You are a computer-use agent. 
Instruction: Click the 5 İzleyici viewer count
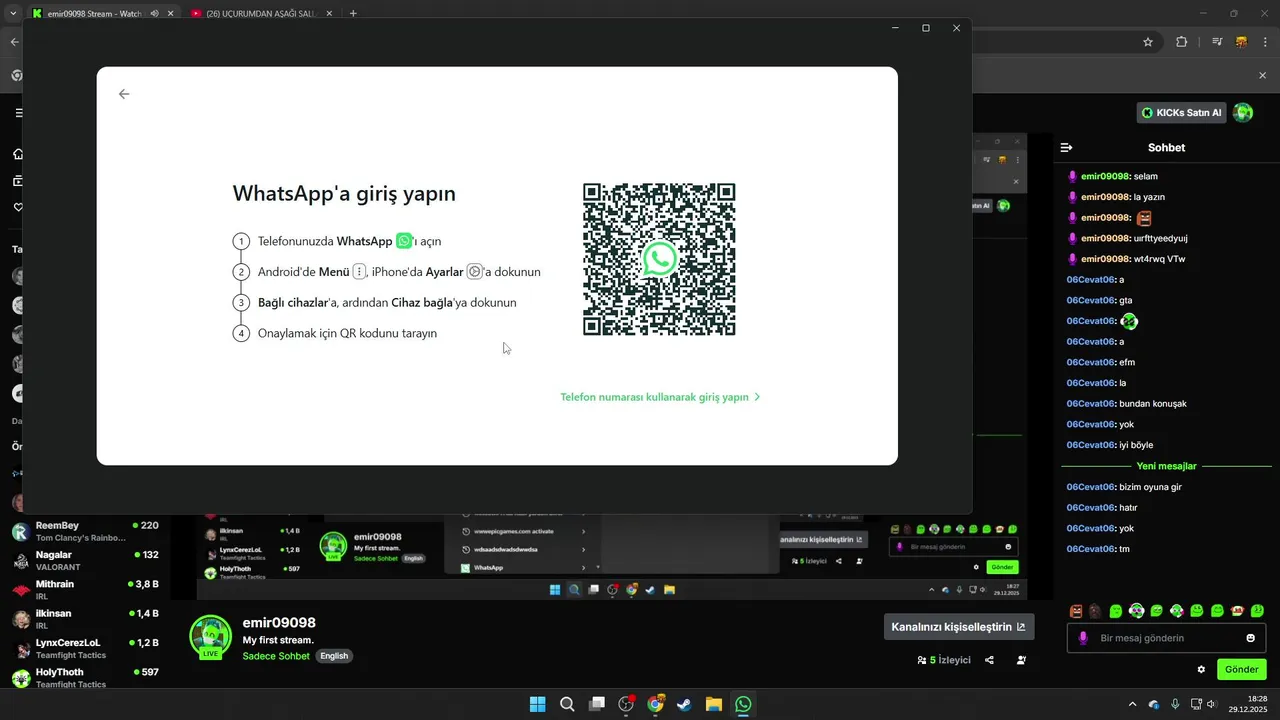click(x=944, y=660)
